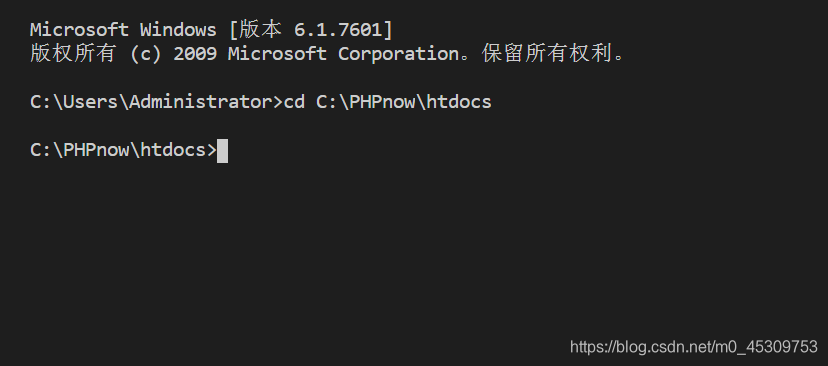Click "htdocs" at the end of the cd command
Image resolution: width=828 pixels, height=366 pixels.
coord(459,101)
